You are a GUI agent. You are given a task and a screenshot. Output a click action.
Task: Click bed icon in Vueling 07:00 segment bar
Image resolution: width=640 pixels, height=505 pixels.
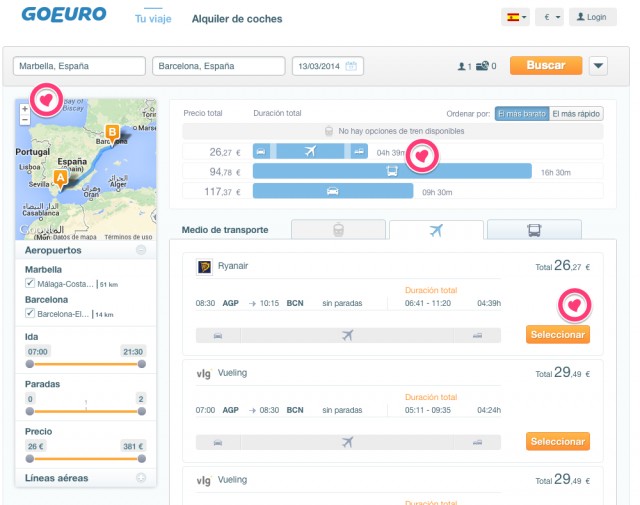pos(477,443)
